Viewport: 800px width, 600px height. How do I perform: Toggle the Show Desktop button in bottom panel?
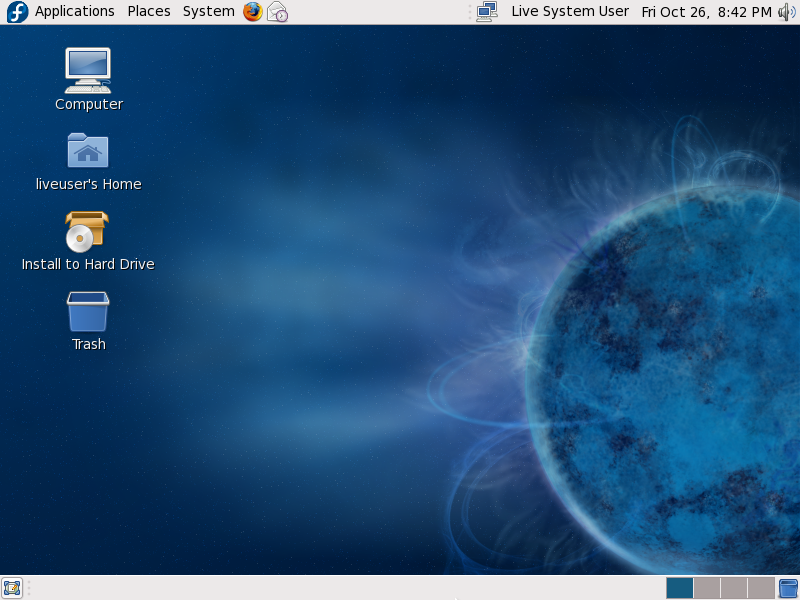point(12,588)
